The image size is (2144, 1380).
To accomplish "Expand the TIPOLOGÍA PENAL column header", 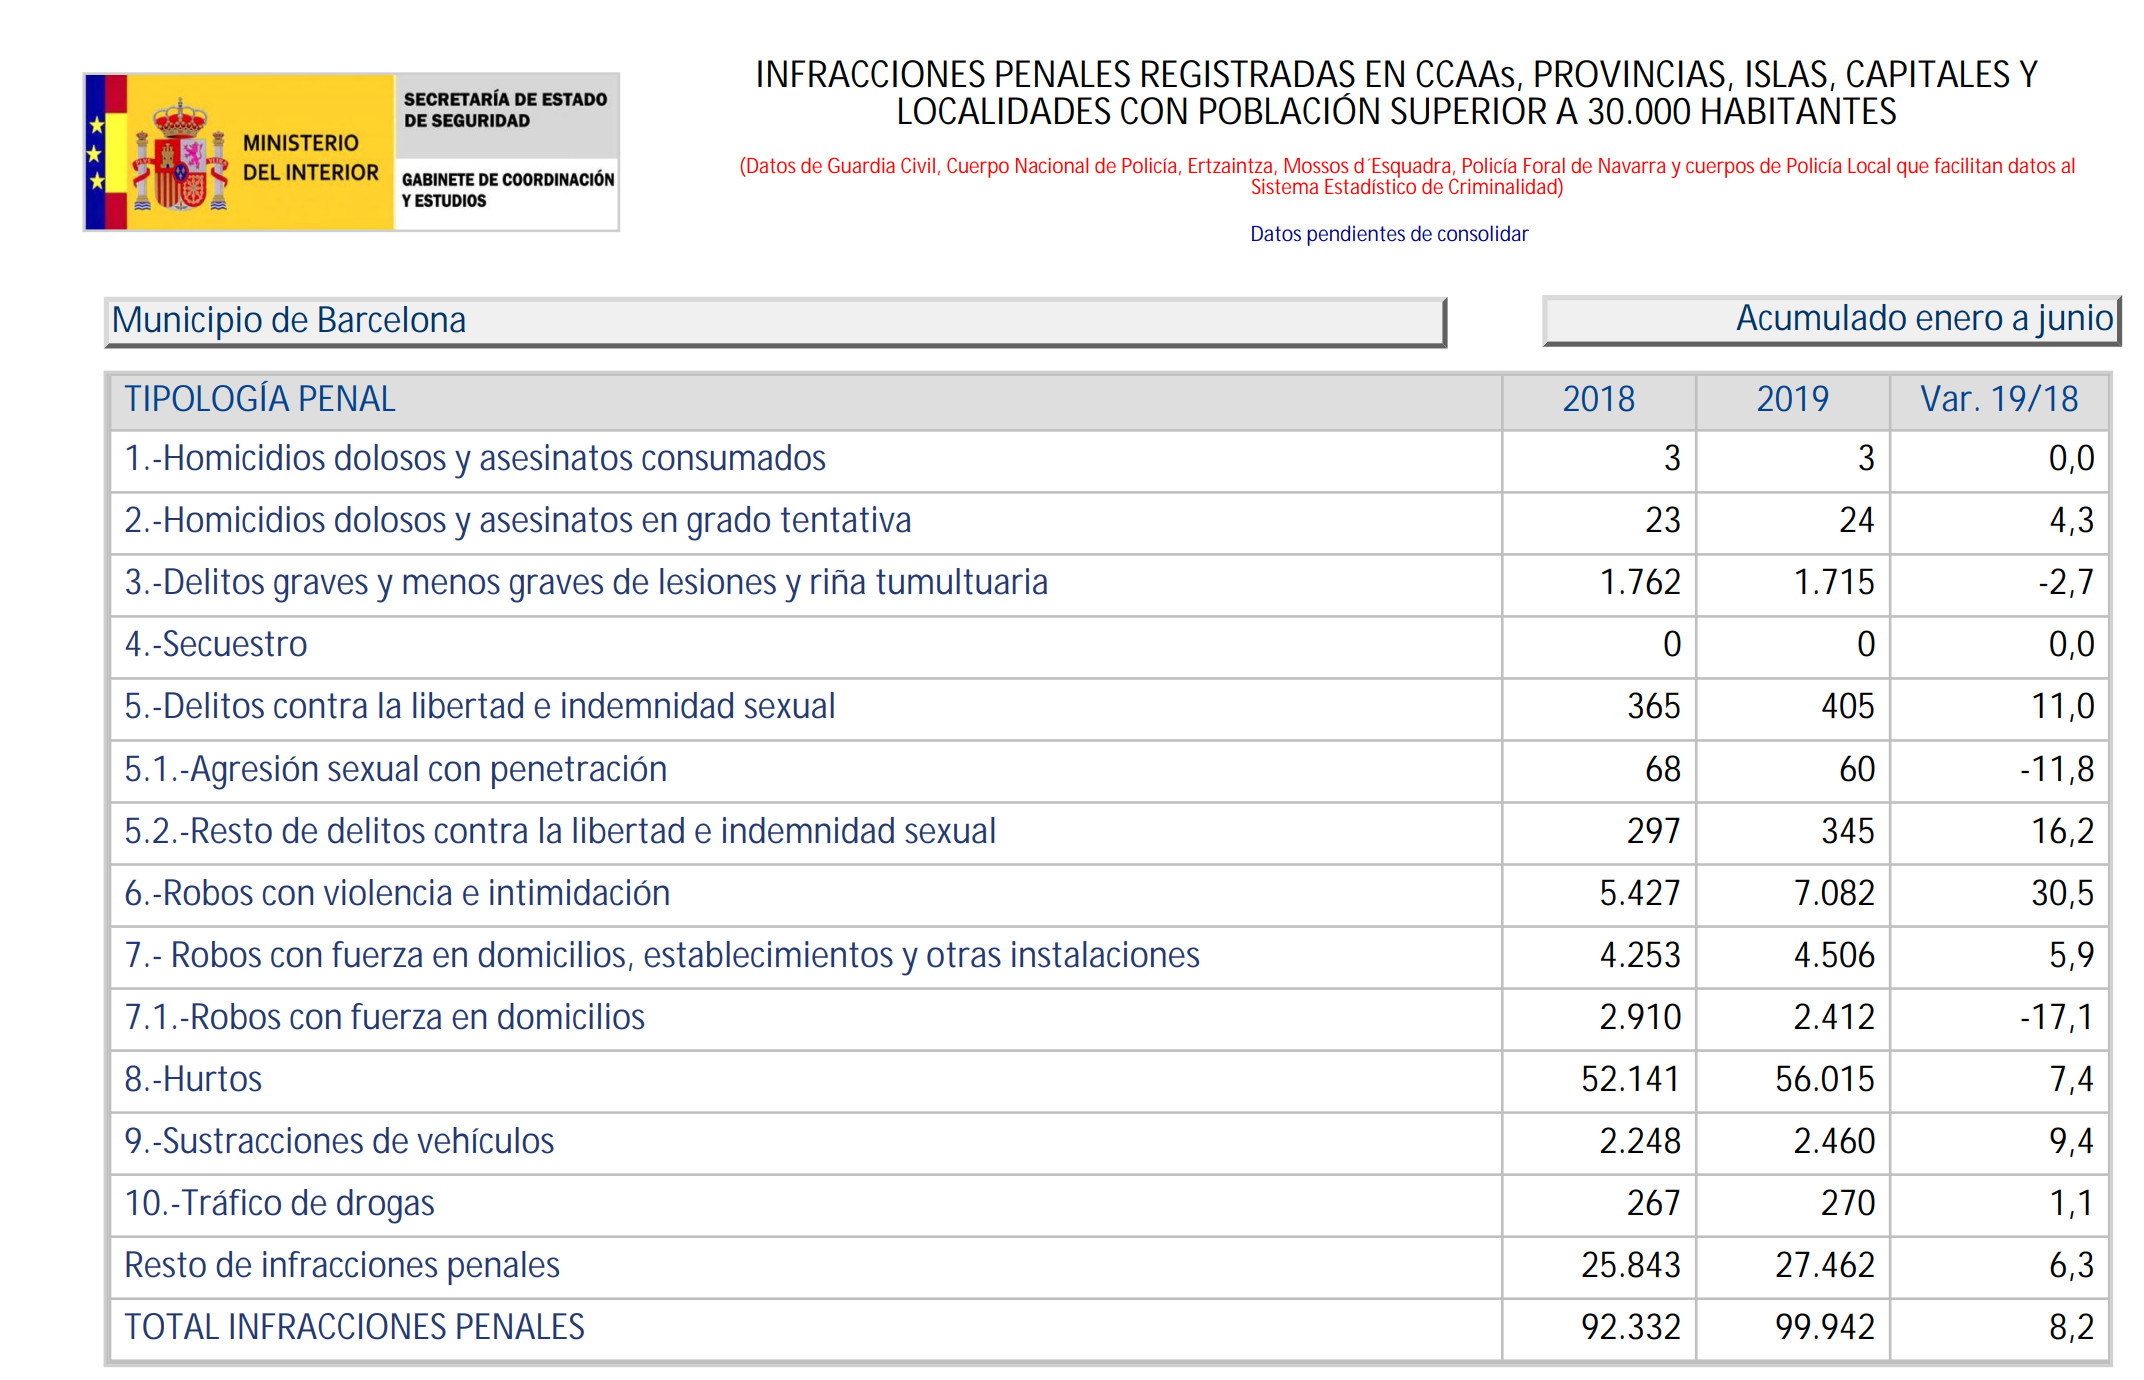I will [258, 398].
